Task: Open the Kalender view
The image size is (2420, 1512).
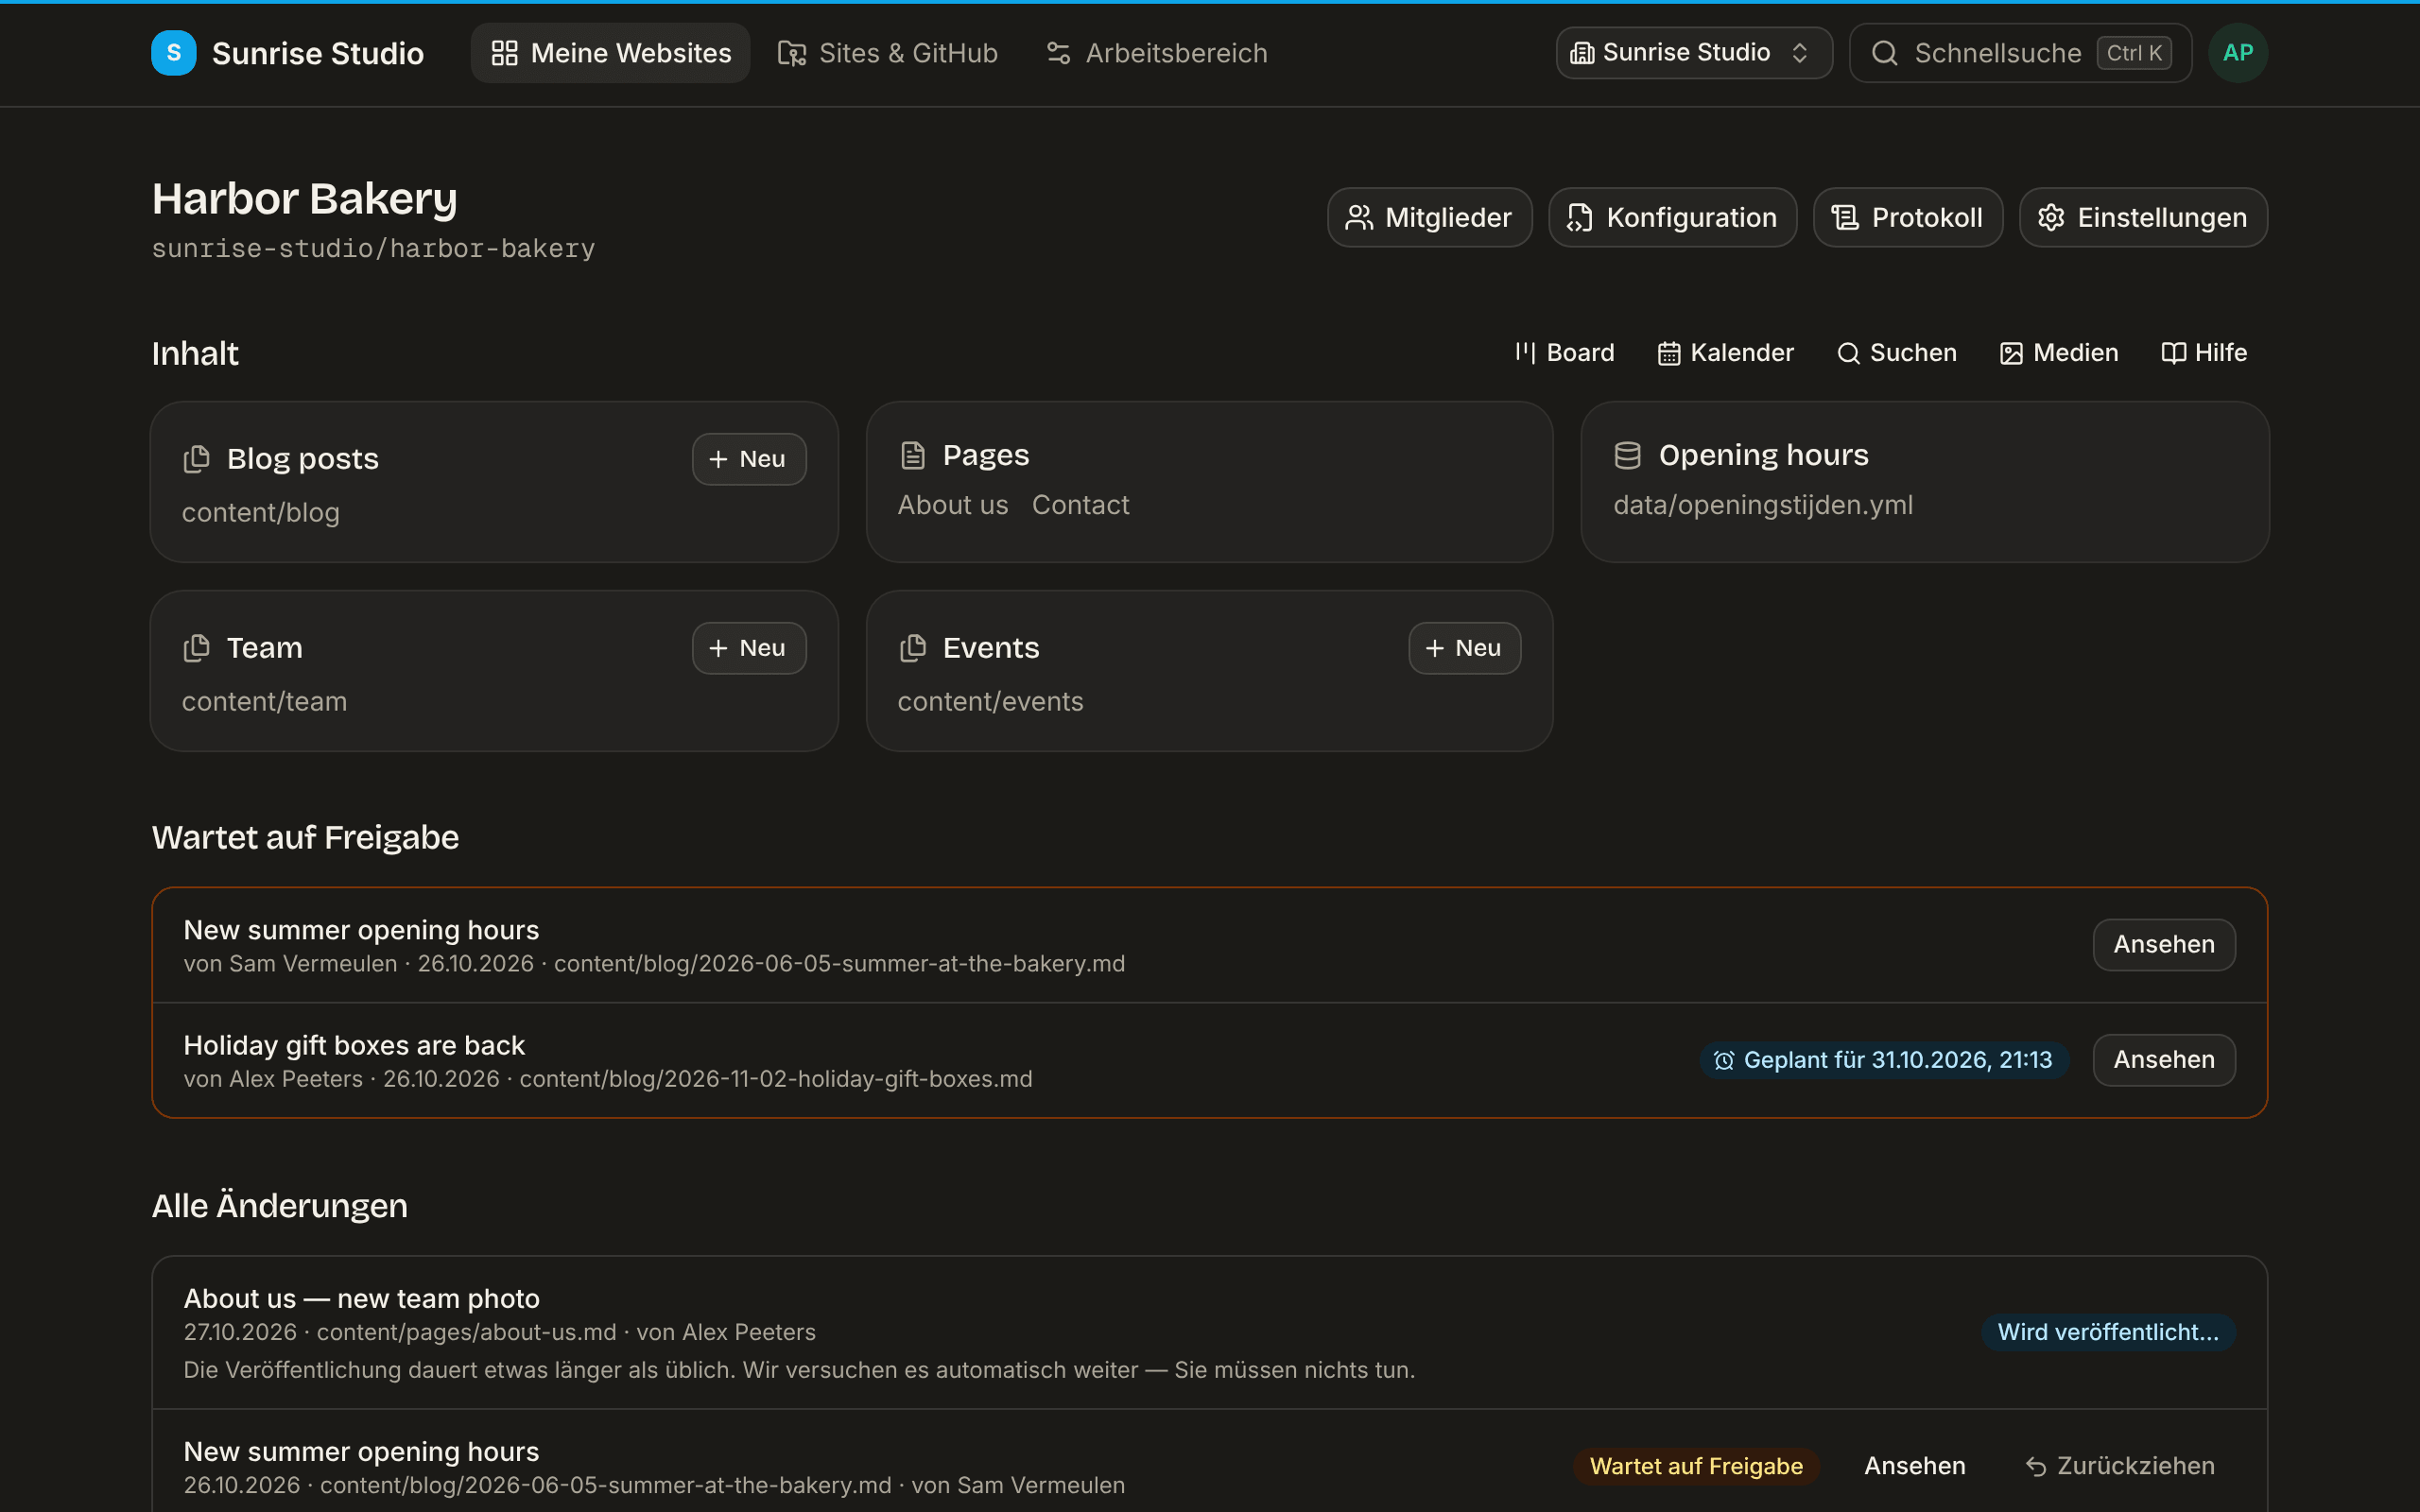Action: pyautogui.click(x=1726, y=353)
